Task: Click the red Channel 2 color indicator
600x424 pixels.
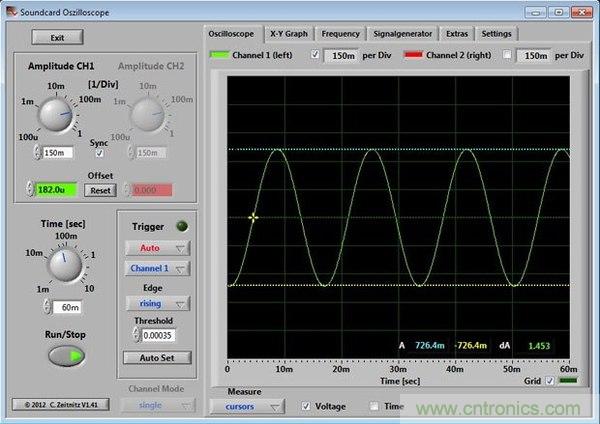Action: coord(415,56)
